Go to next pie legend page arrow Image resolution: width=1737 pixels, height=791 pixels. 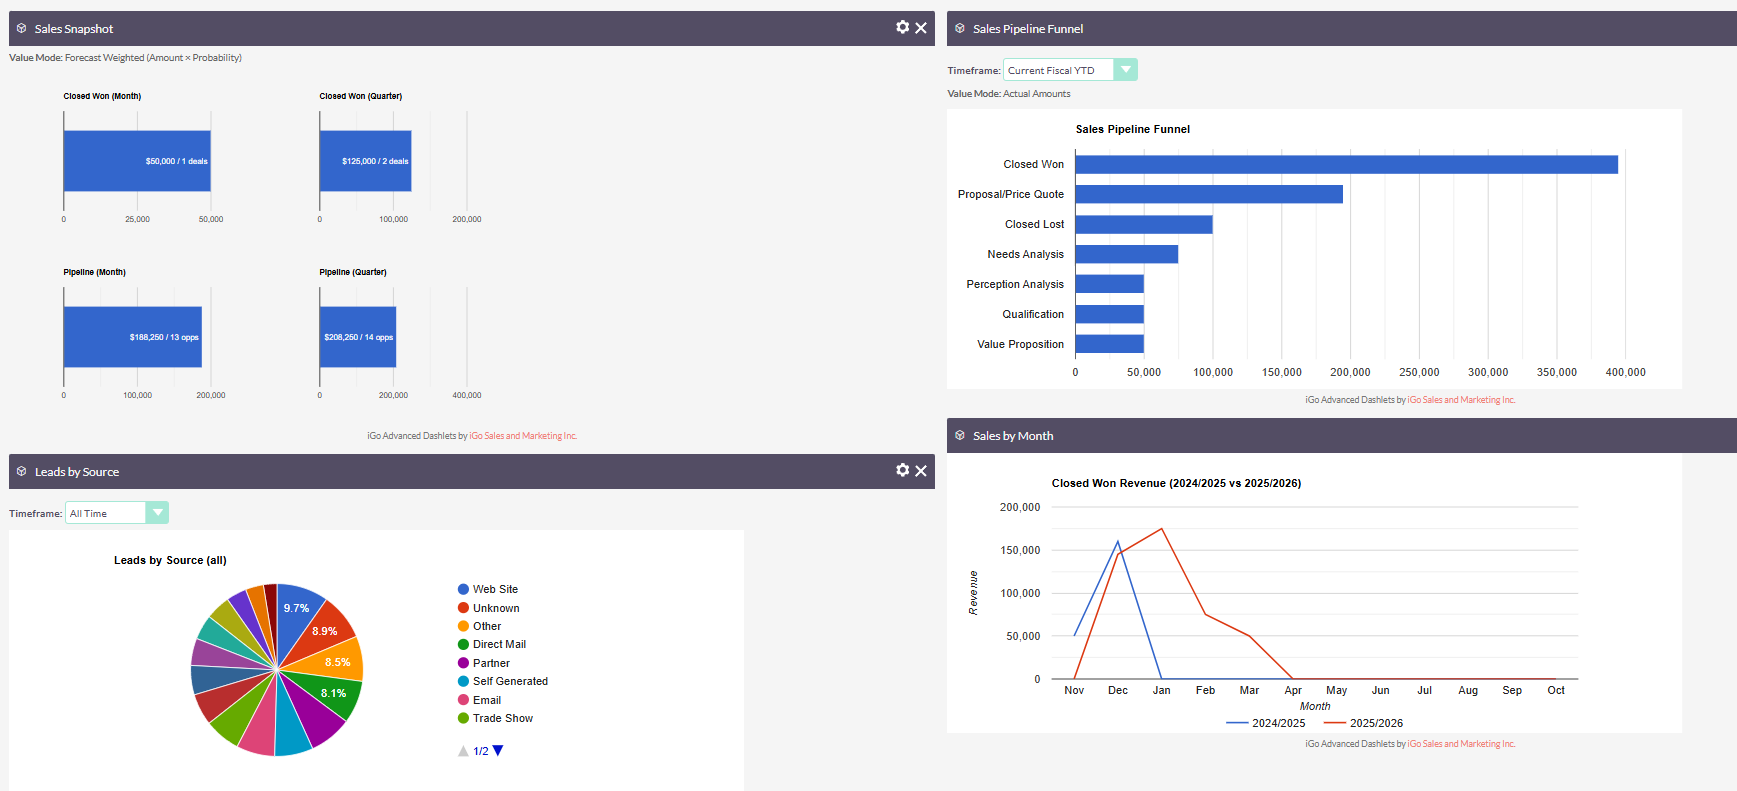pos(498,751)
